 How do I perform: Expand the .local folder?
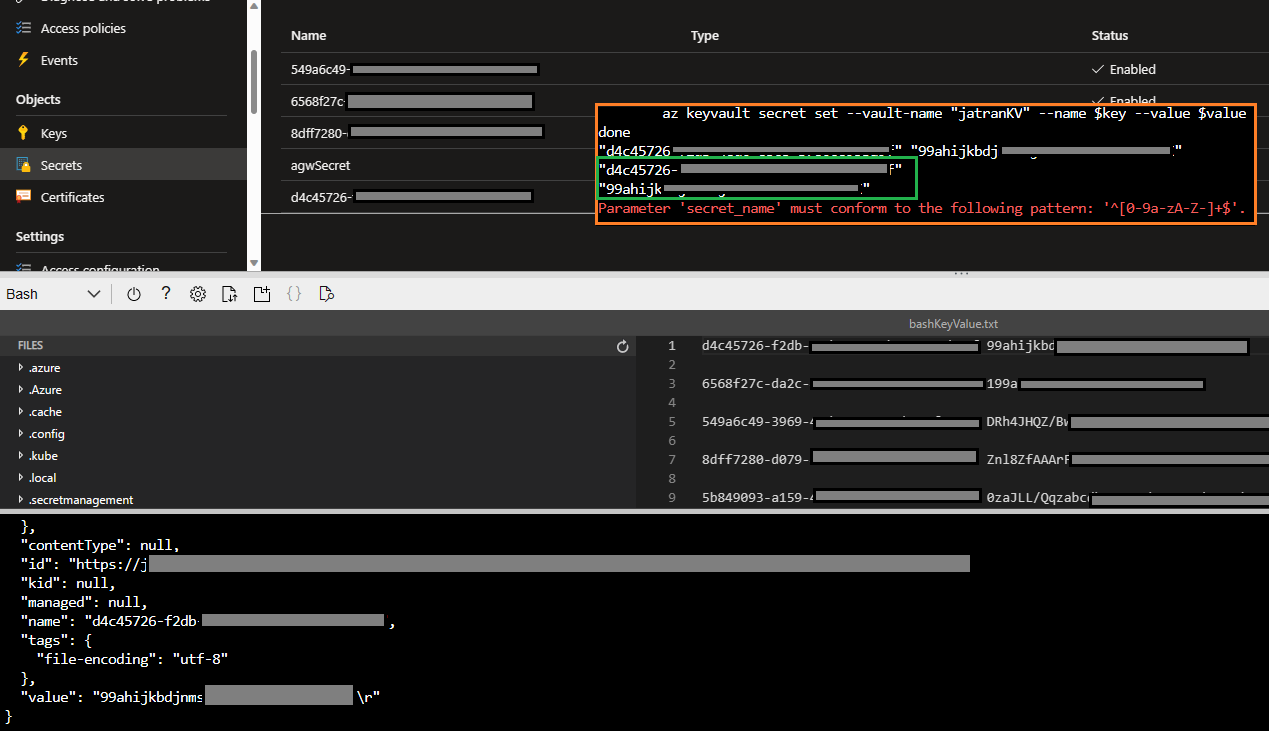(21, 478)
